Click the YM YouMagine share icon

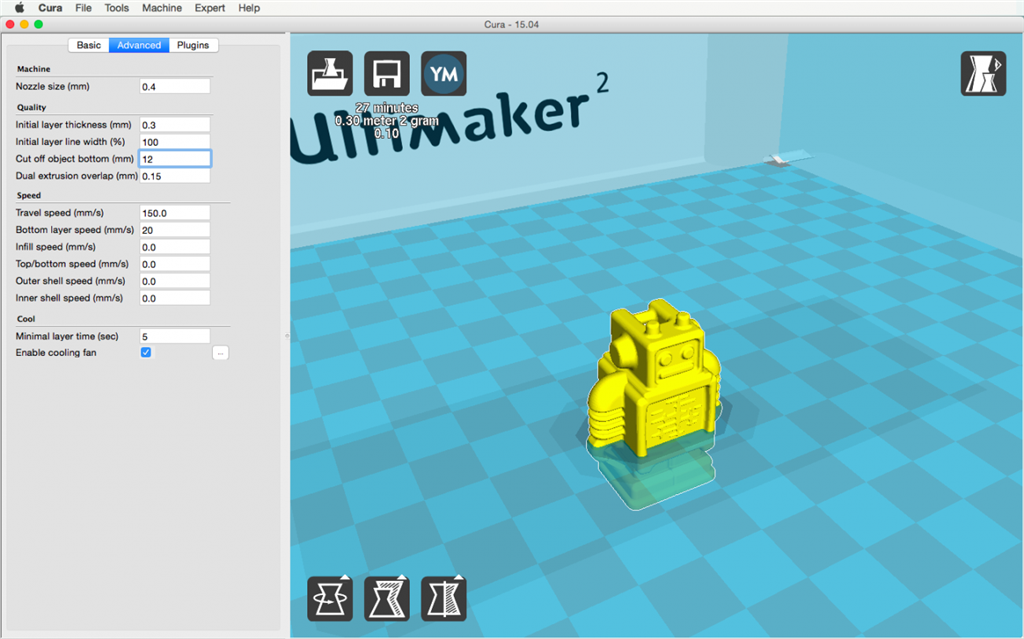[444, 73]
